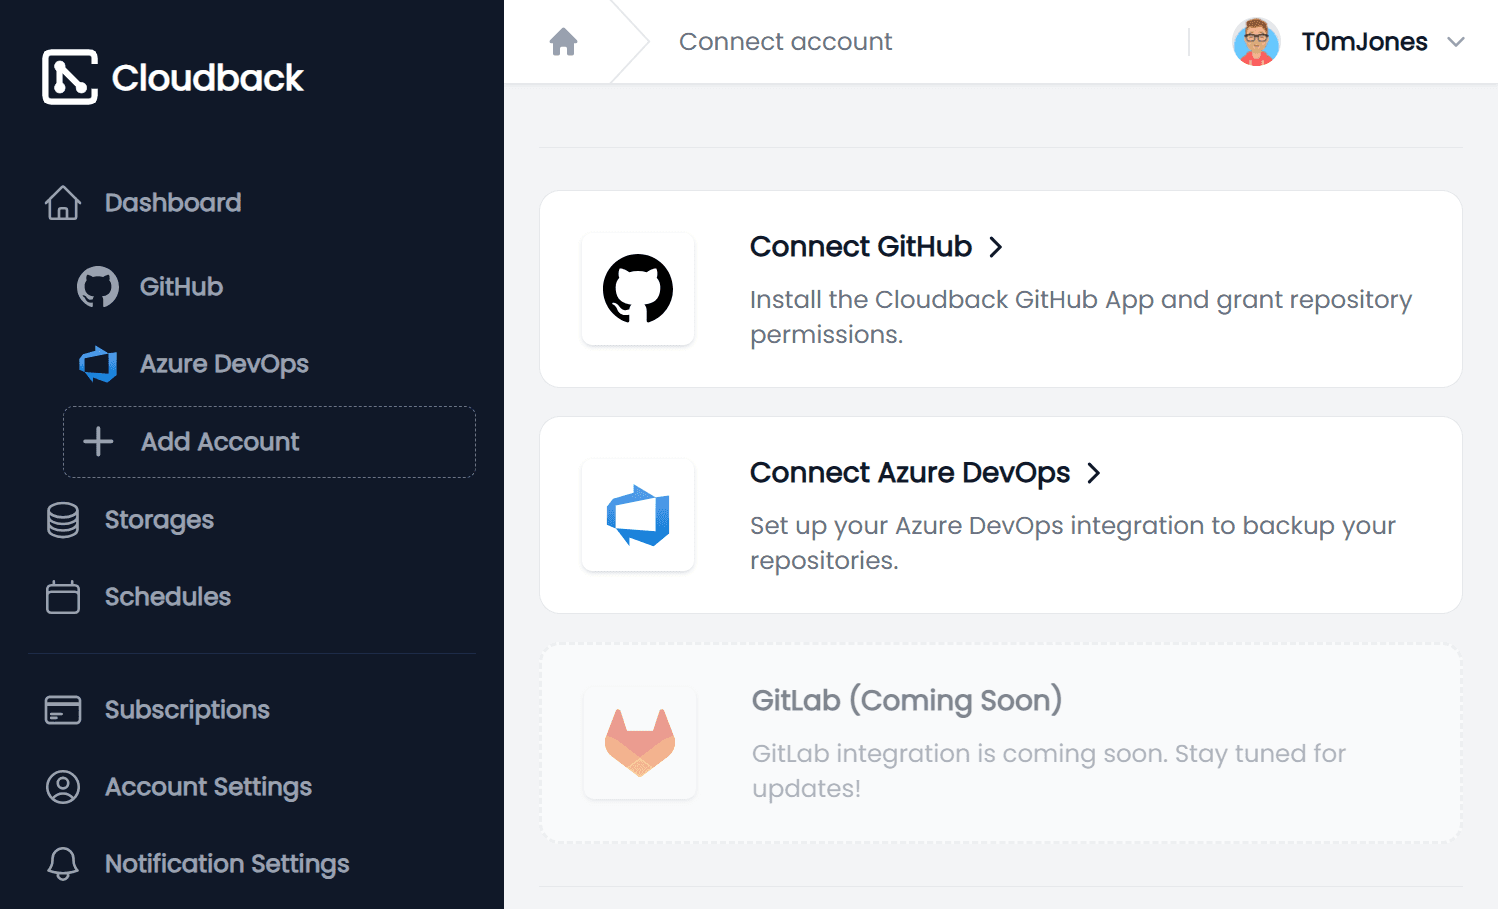Click the Notification Settings bell icon
1498x909 pixels.
[63, 864]
